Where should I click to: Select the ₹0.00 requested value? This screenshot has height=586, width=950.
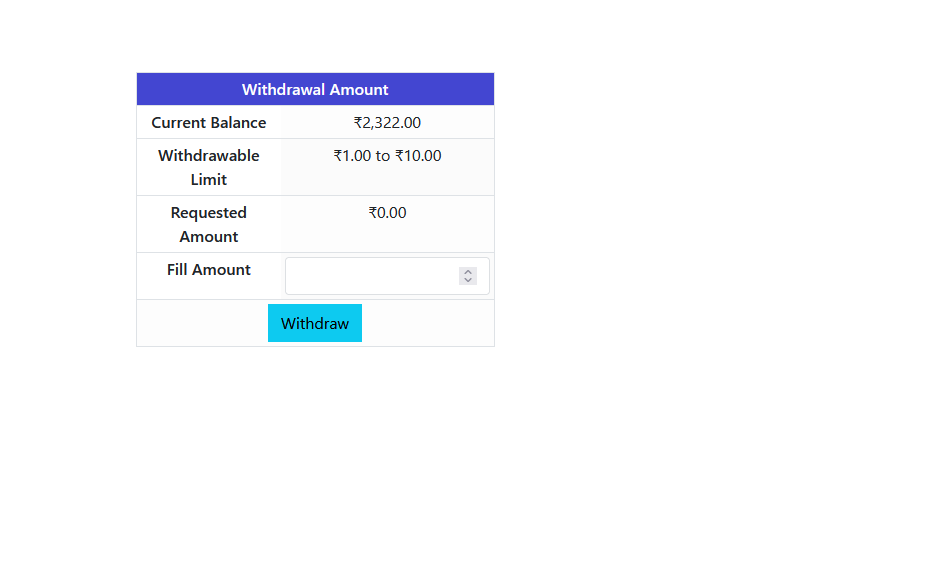coord(387,212)
